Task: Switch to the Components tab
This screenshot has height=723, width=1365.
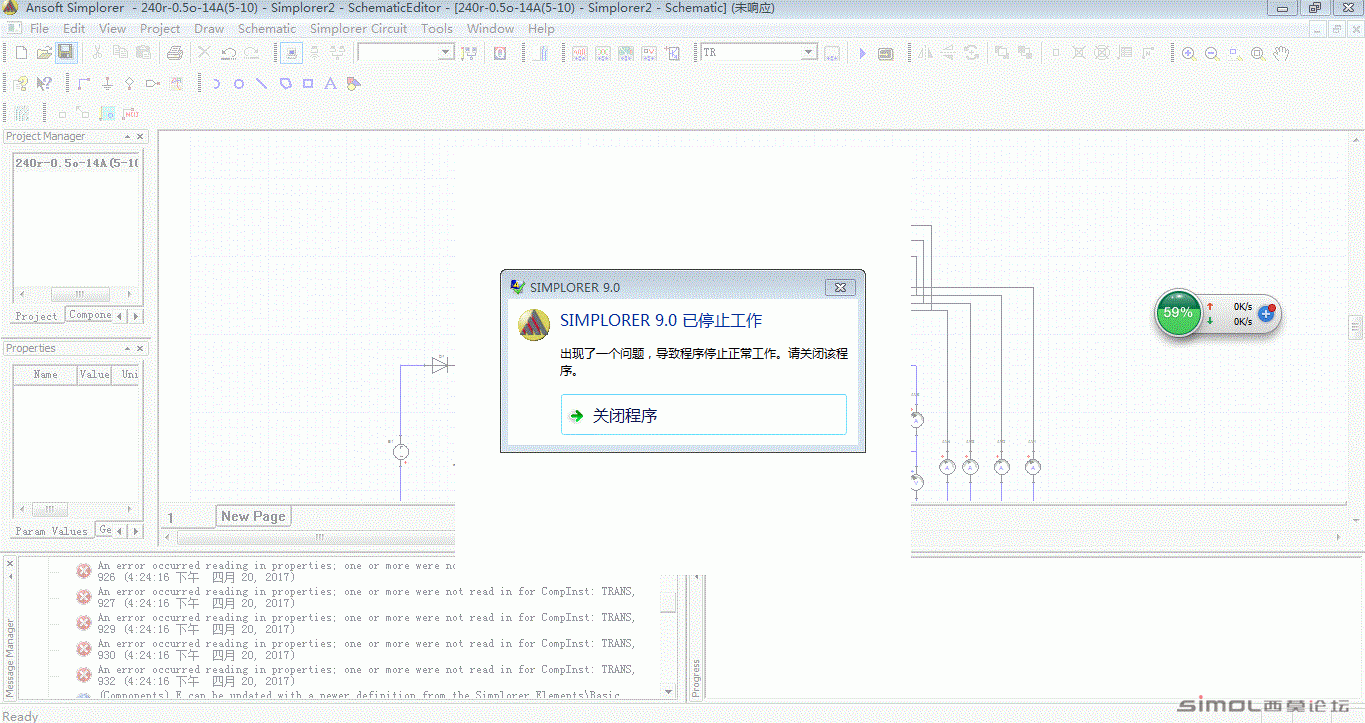Action: click(90, 315)
